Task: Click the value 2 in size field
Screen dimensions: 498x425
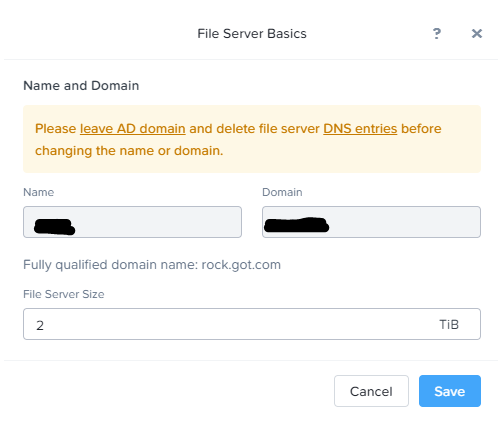Action: [40, 325]
